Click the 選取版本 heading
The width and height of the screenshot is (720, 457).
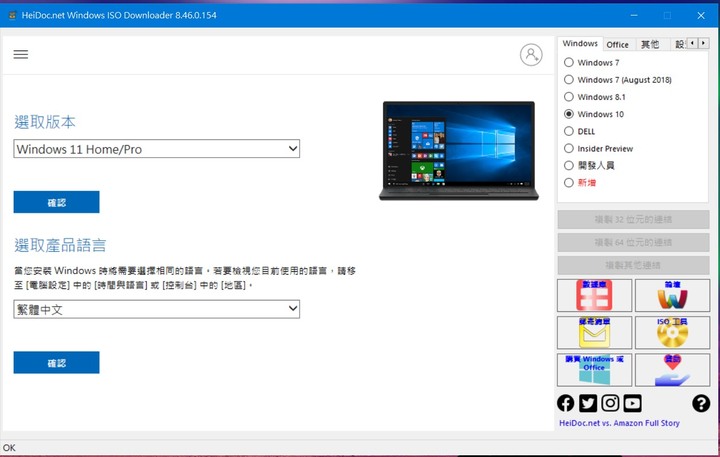coord(45,122)
